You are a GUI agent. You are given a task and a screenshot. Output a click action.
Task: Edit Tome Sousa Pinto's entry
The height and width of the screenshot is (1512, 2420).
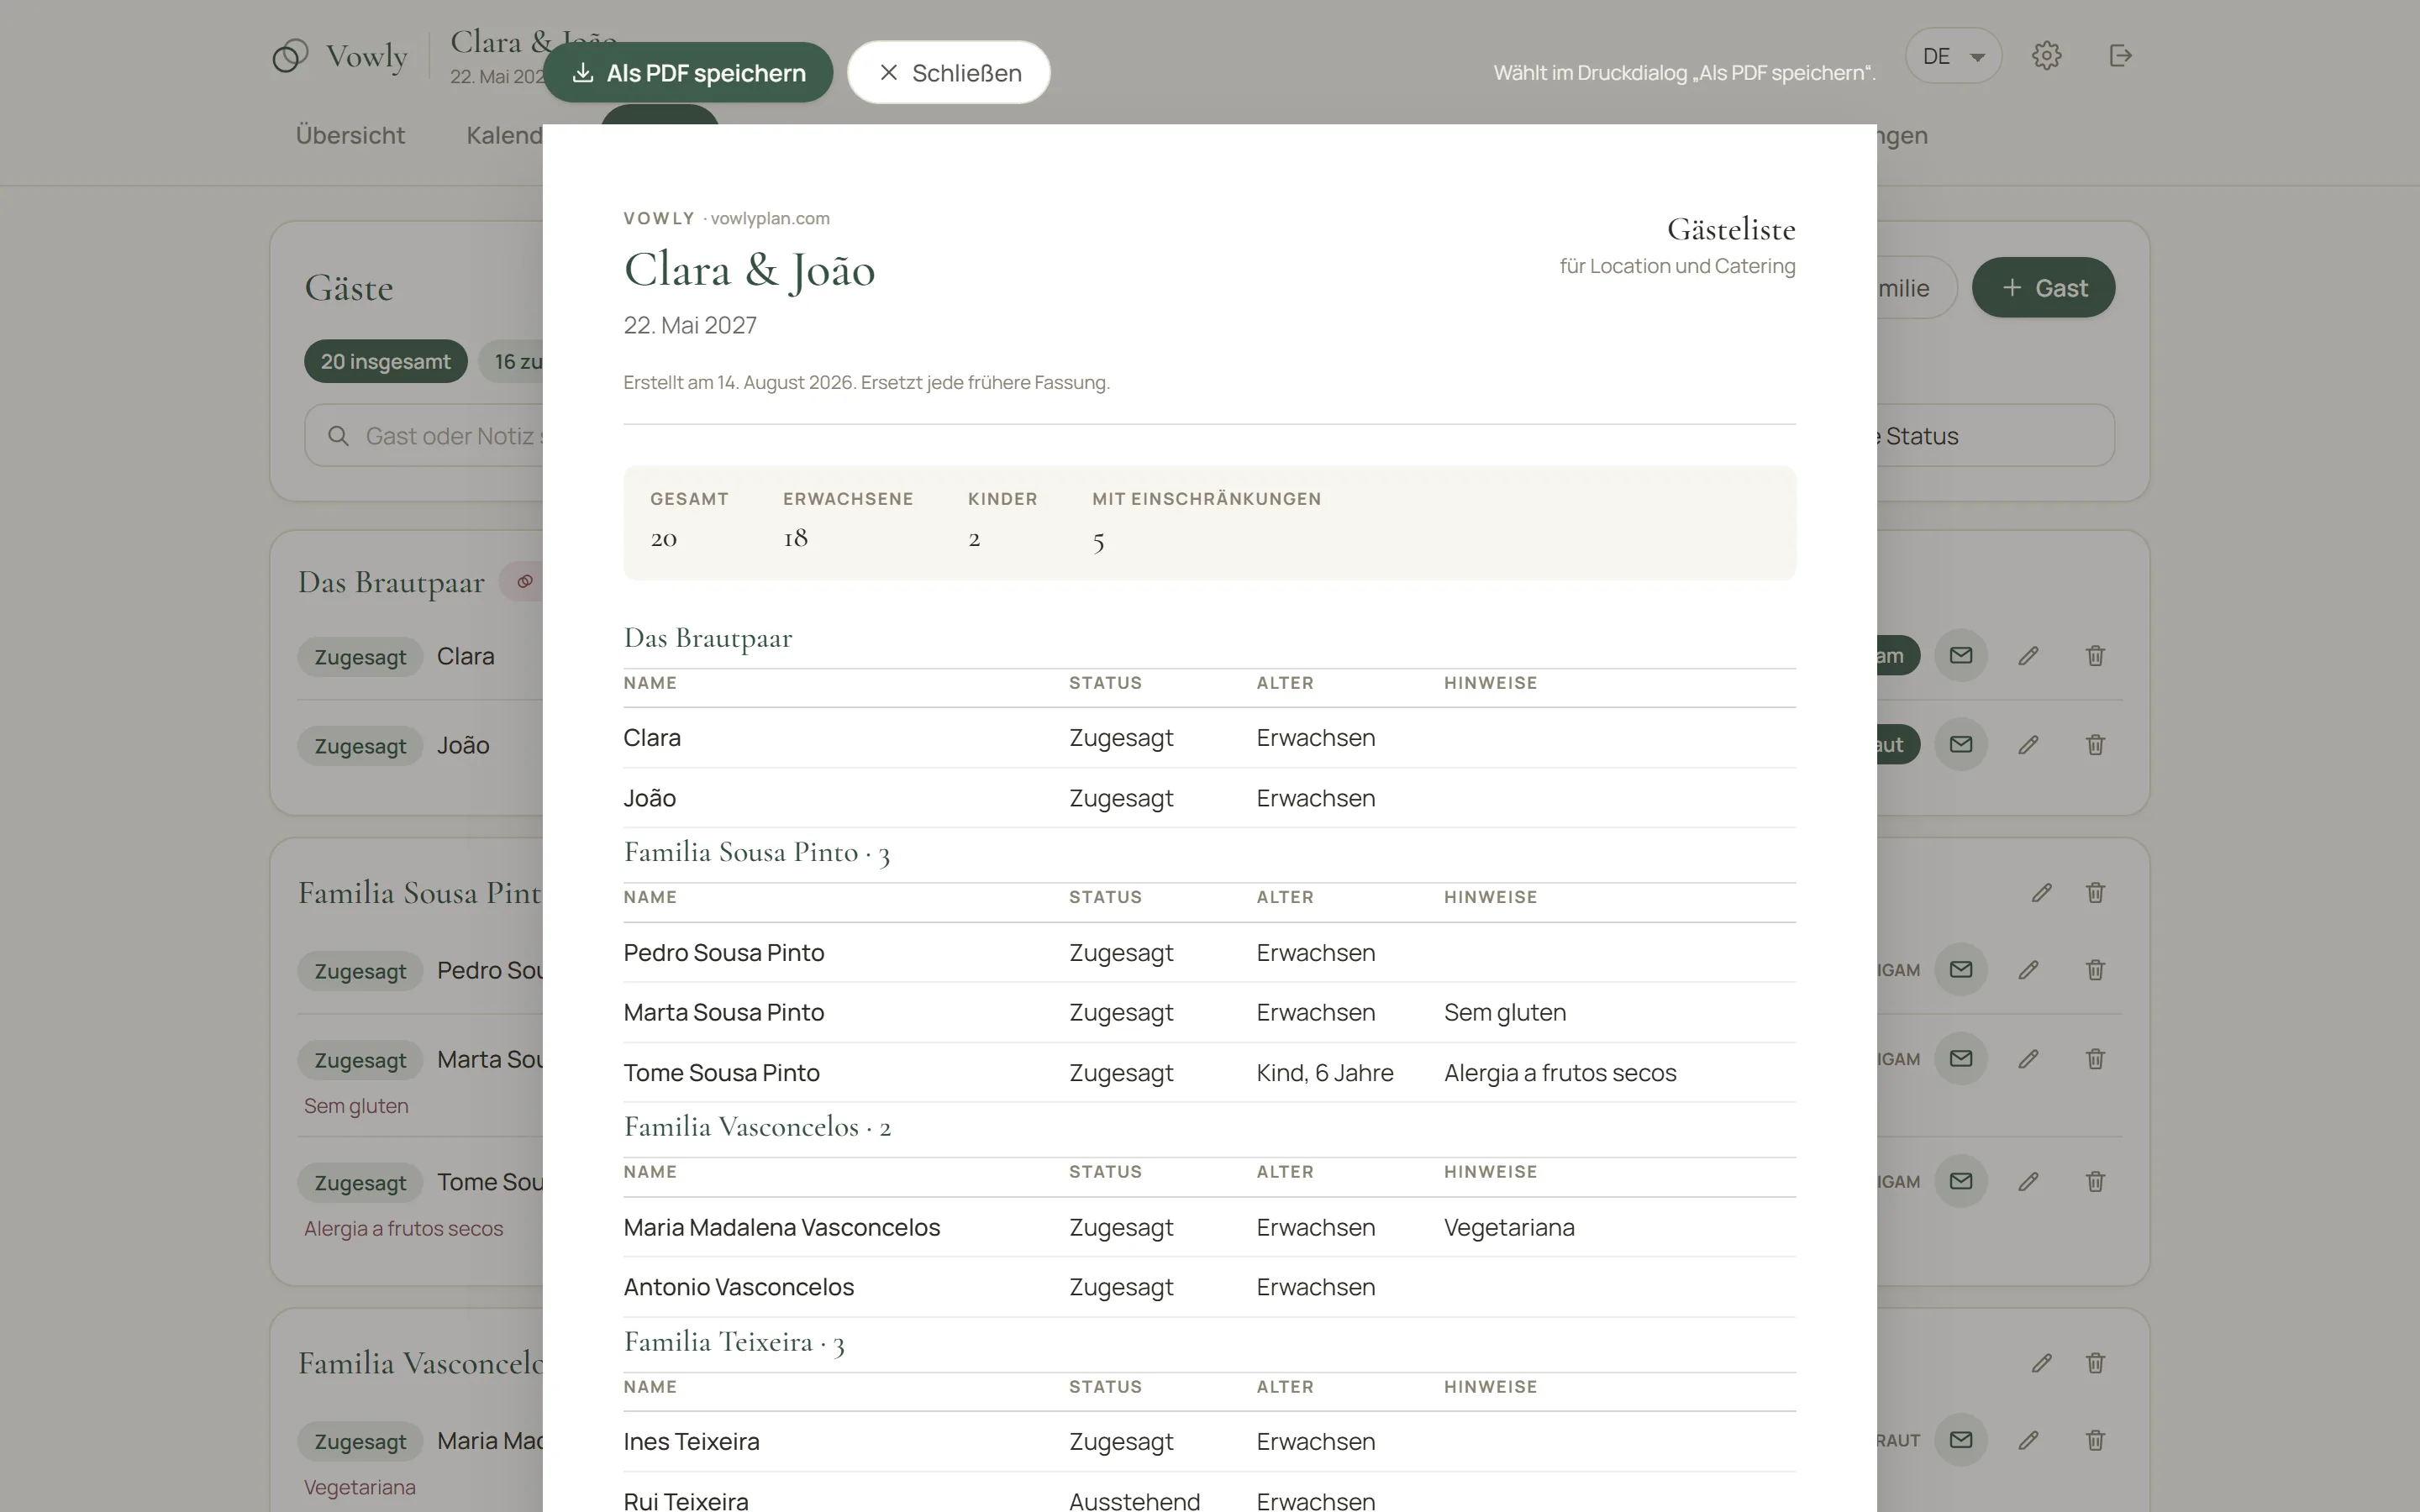[x=2028, y=1182]
